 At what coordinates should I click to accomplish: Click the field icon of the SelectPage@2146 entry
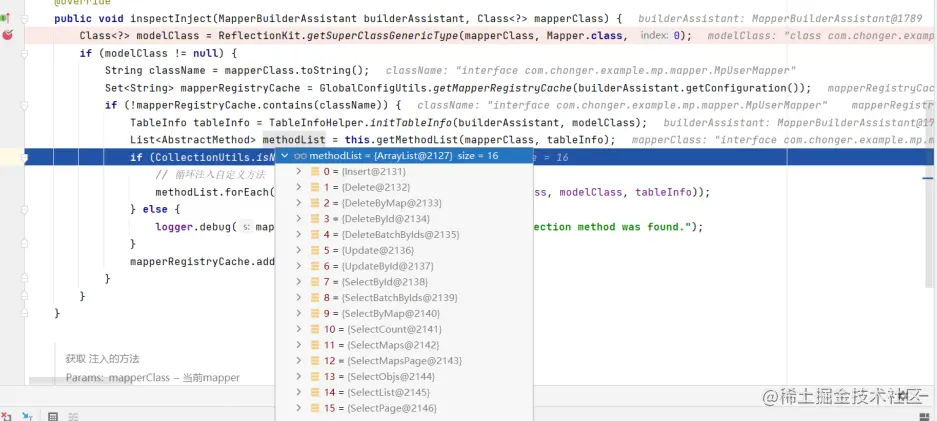[x=315, y=408]
